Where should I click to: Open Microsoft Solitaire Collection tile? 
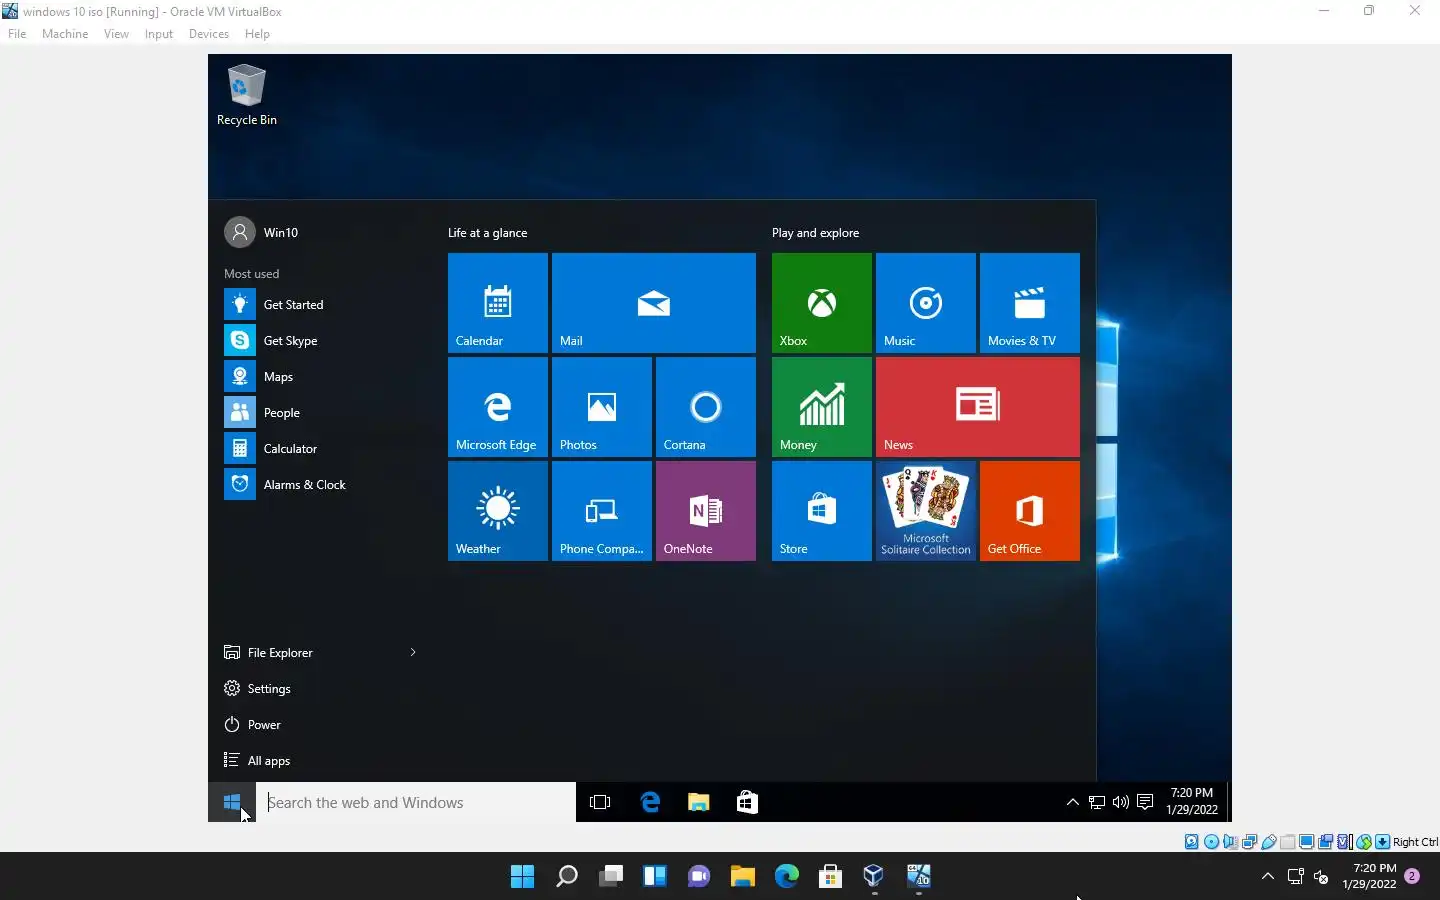pos(926,511)
